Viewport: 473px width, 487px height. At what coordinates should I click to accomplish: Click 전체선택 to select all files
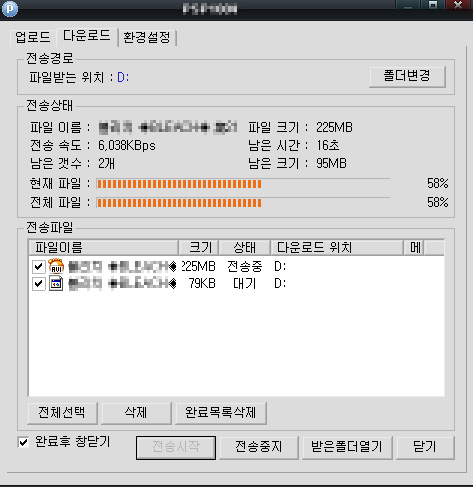(62, 413)
